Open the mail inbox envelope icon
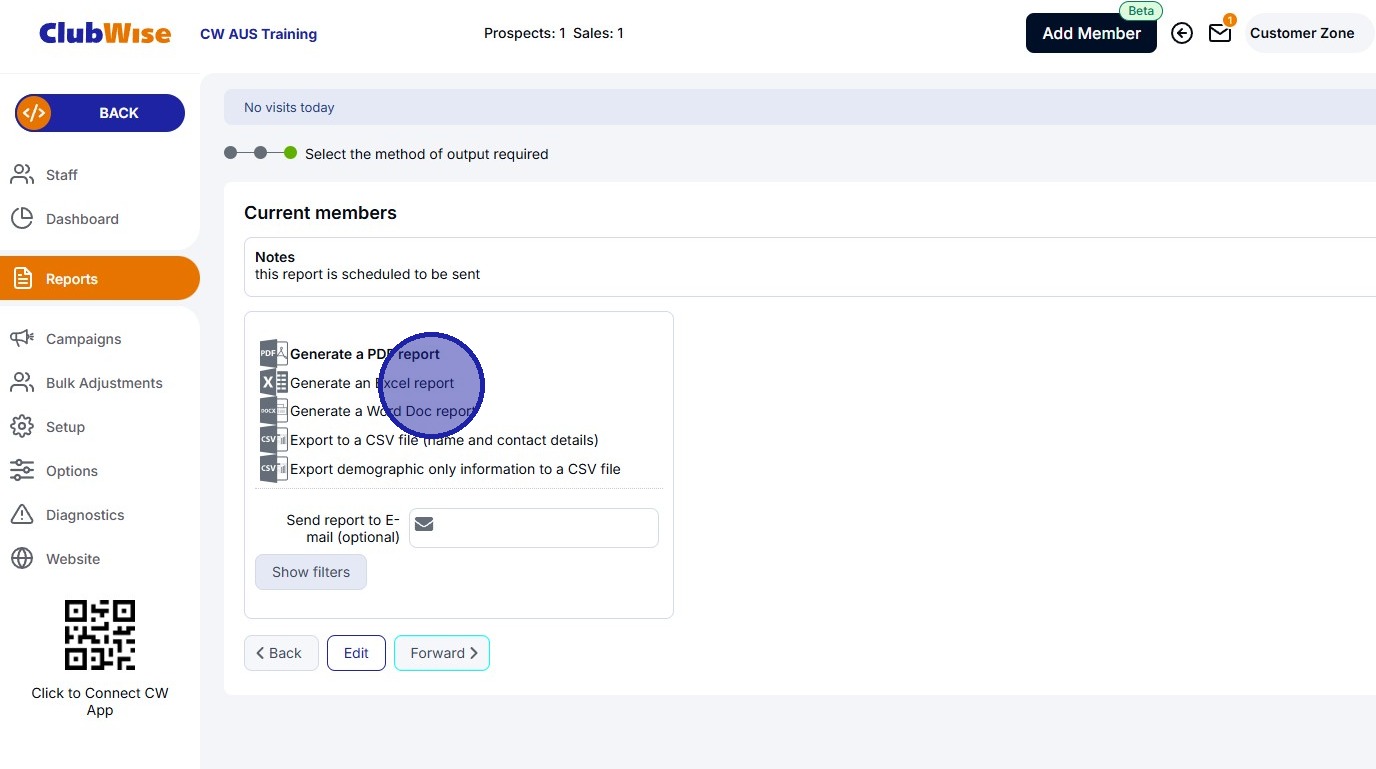Image resolution: width=1376 pixels, height=769 pixels. tap(1220, 33)
